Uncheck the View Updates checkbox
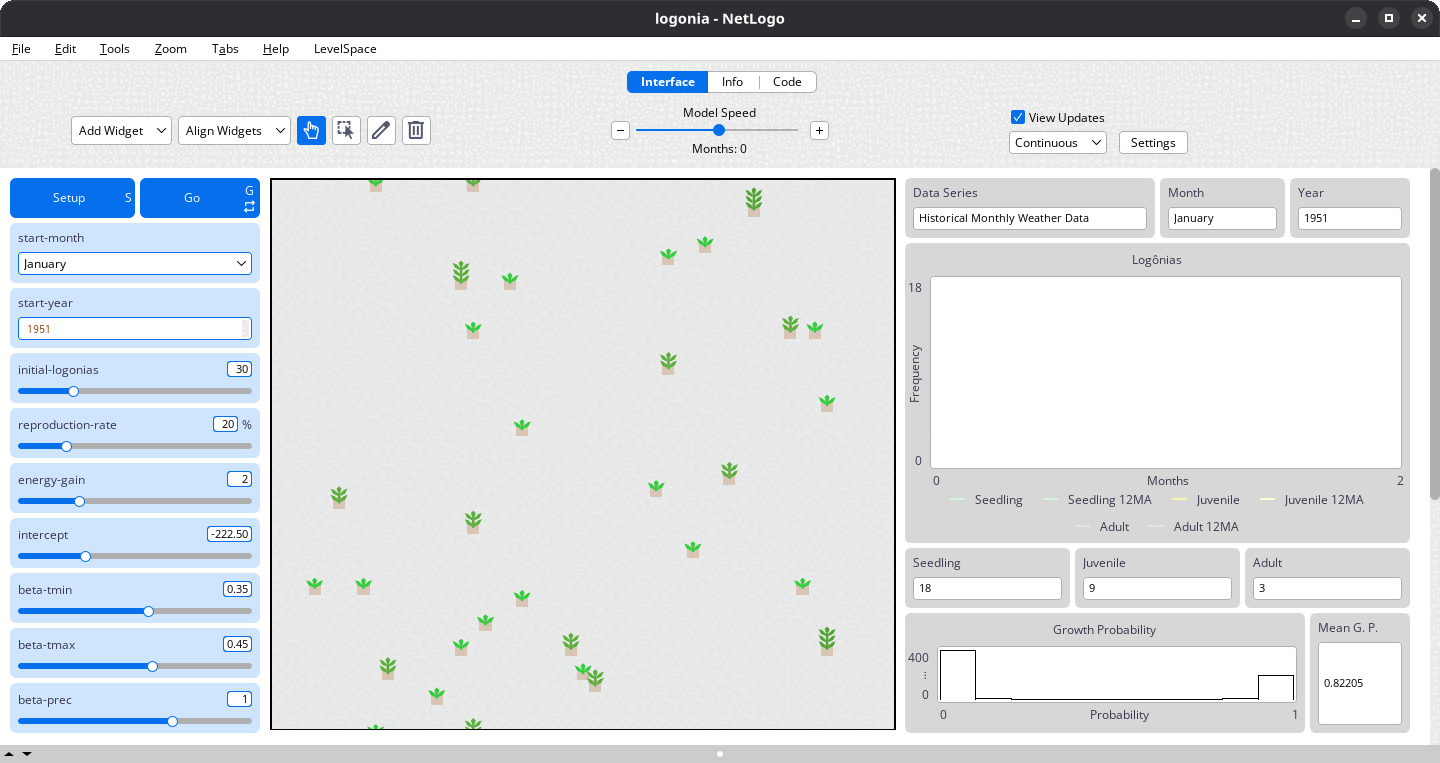 [1018, 117]
